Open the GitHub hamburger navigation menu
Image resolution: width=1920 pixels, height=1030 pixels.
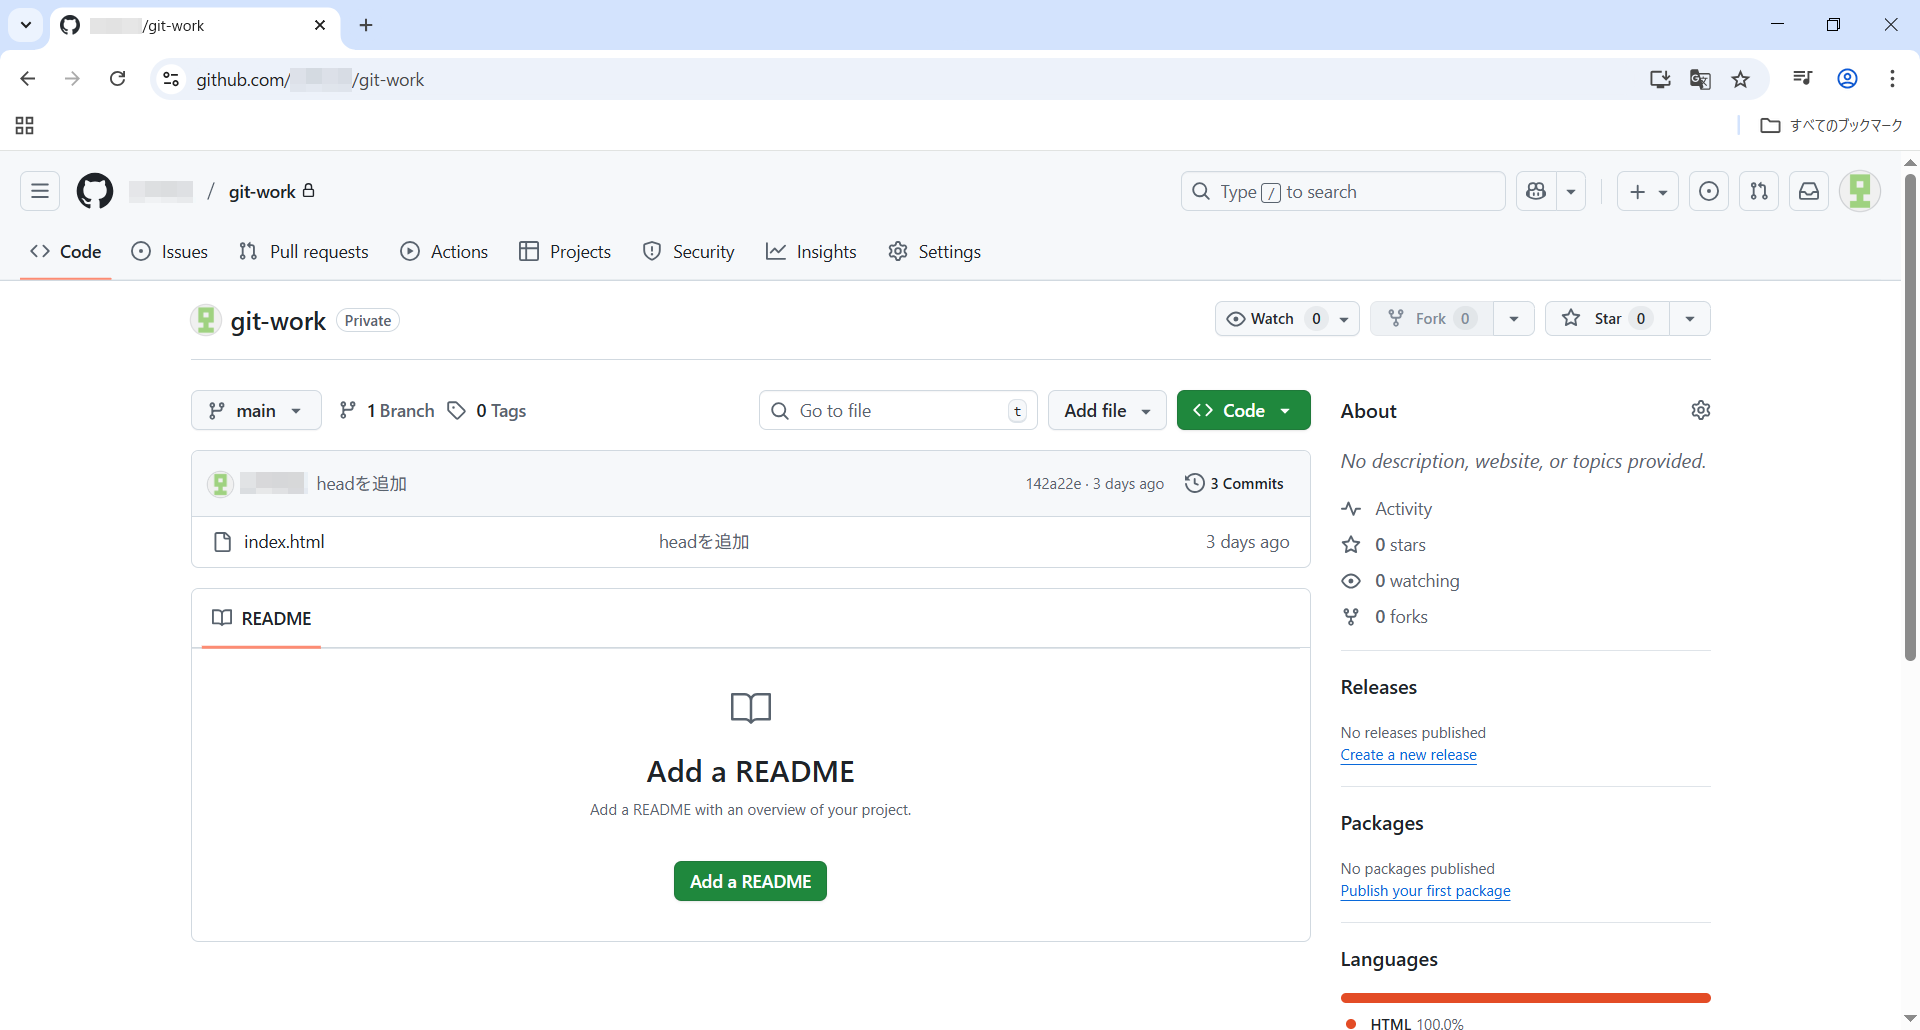click(x=40, y=191)
